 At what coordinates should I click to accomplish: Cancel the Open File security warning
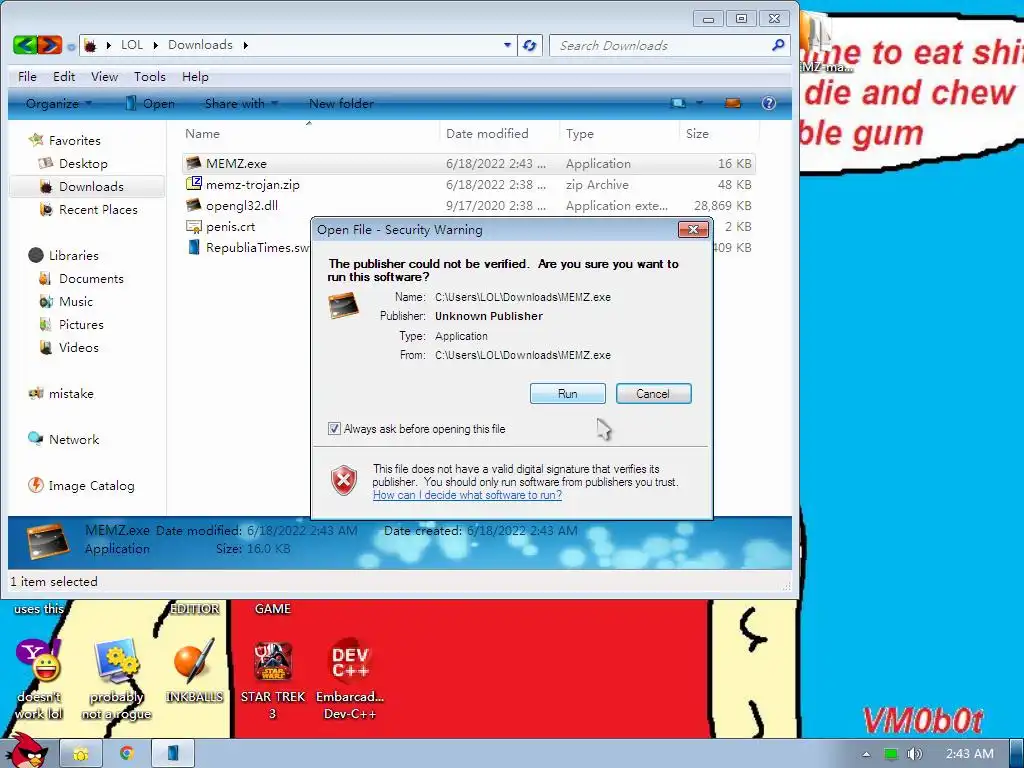point(653,394)
